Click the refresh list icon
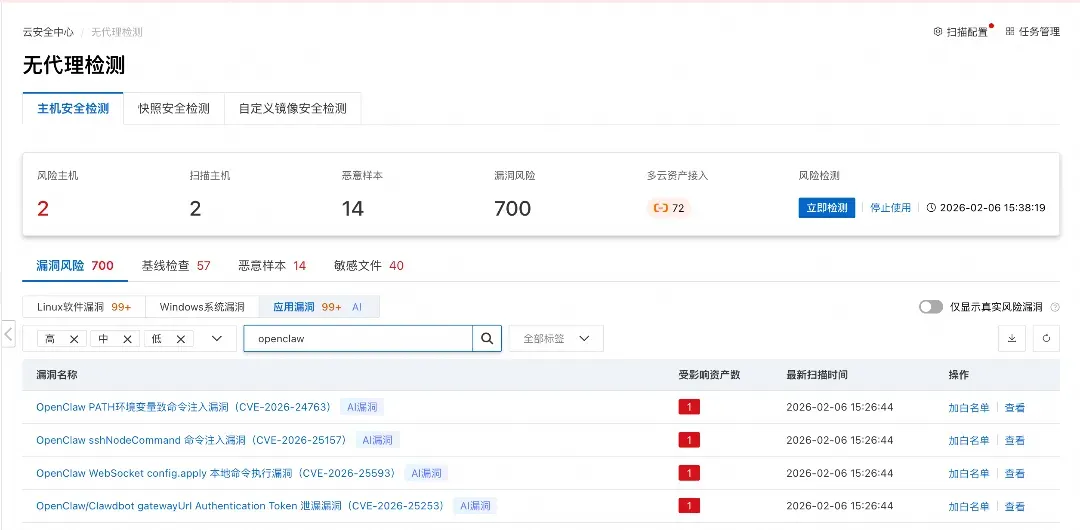 point(1046,338)
